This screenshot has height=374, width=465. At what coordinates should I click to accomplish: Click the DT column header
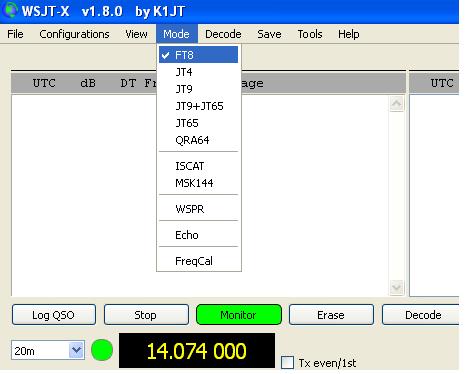point(128,83)
